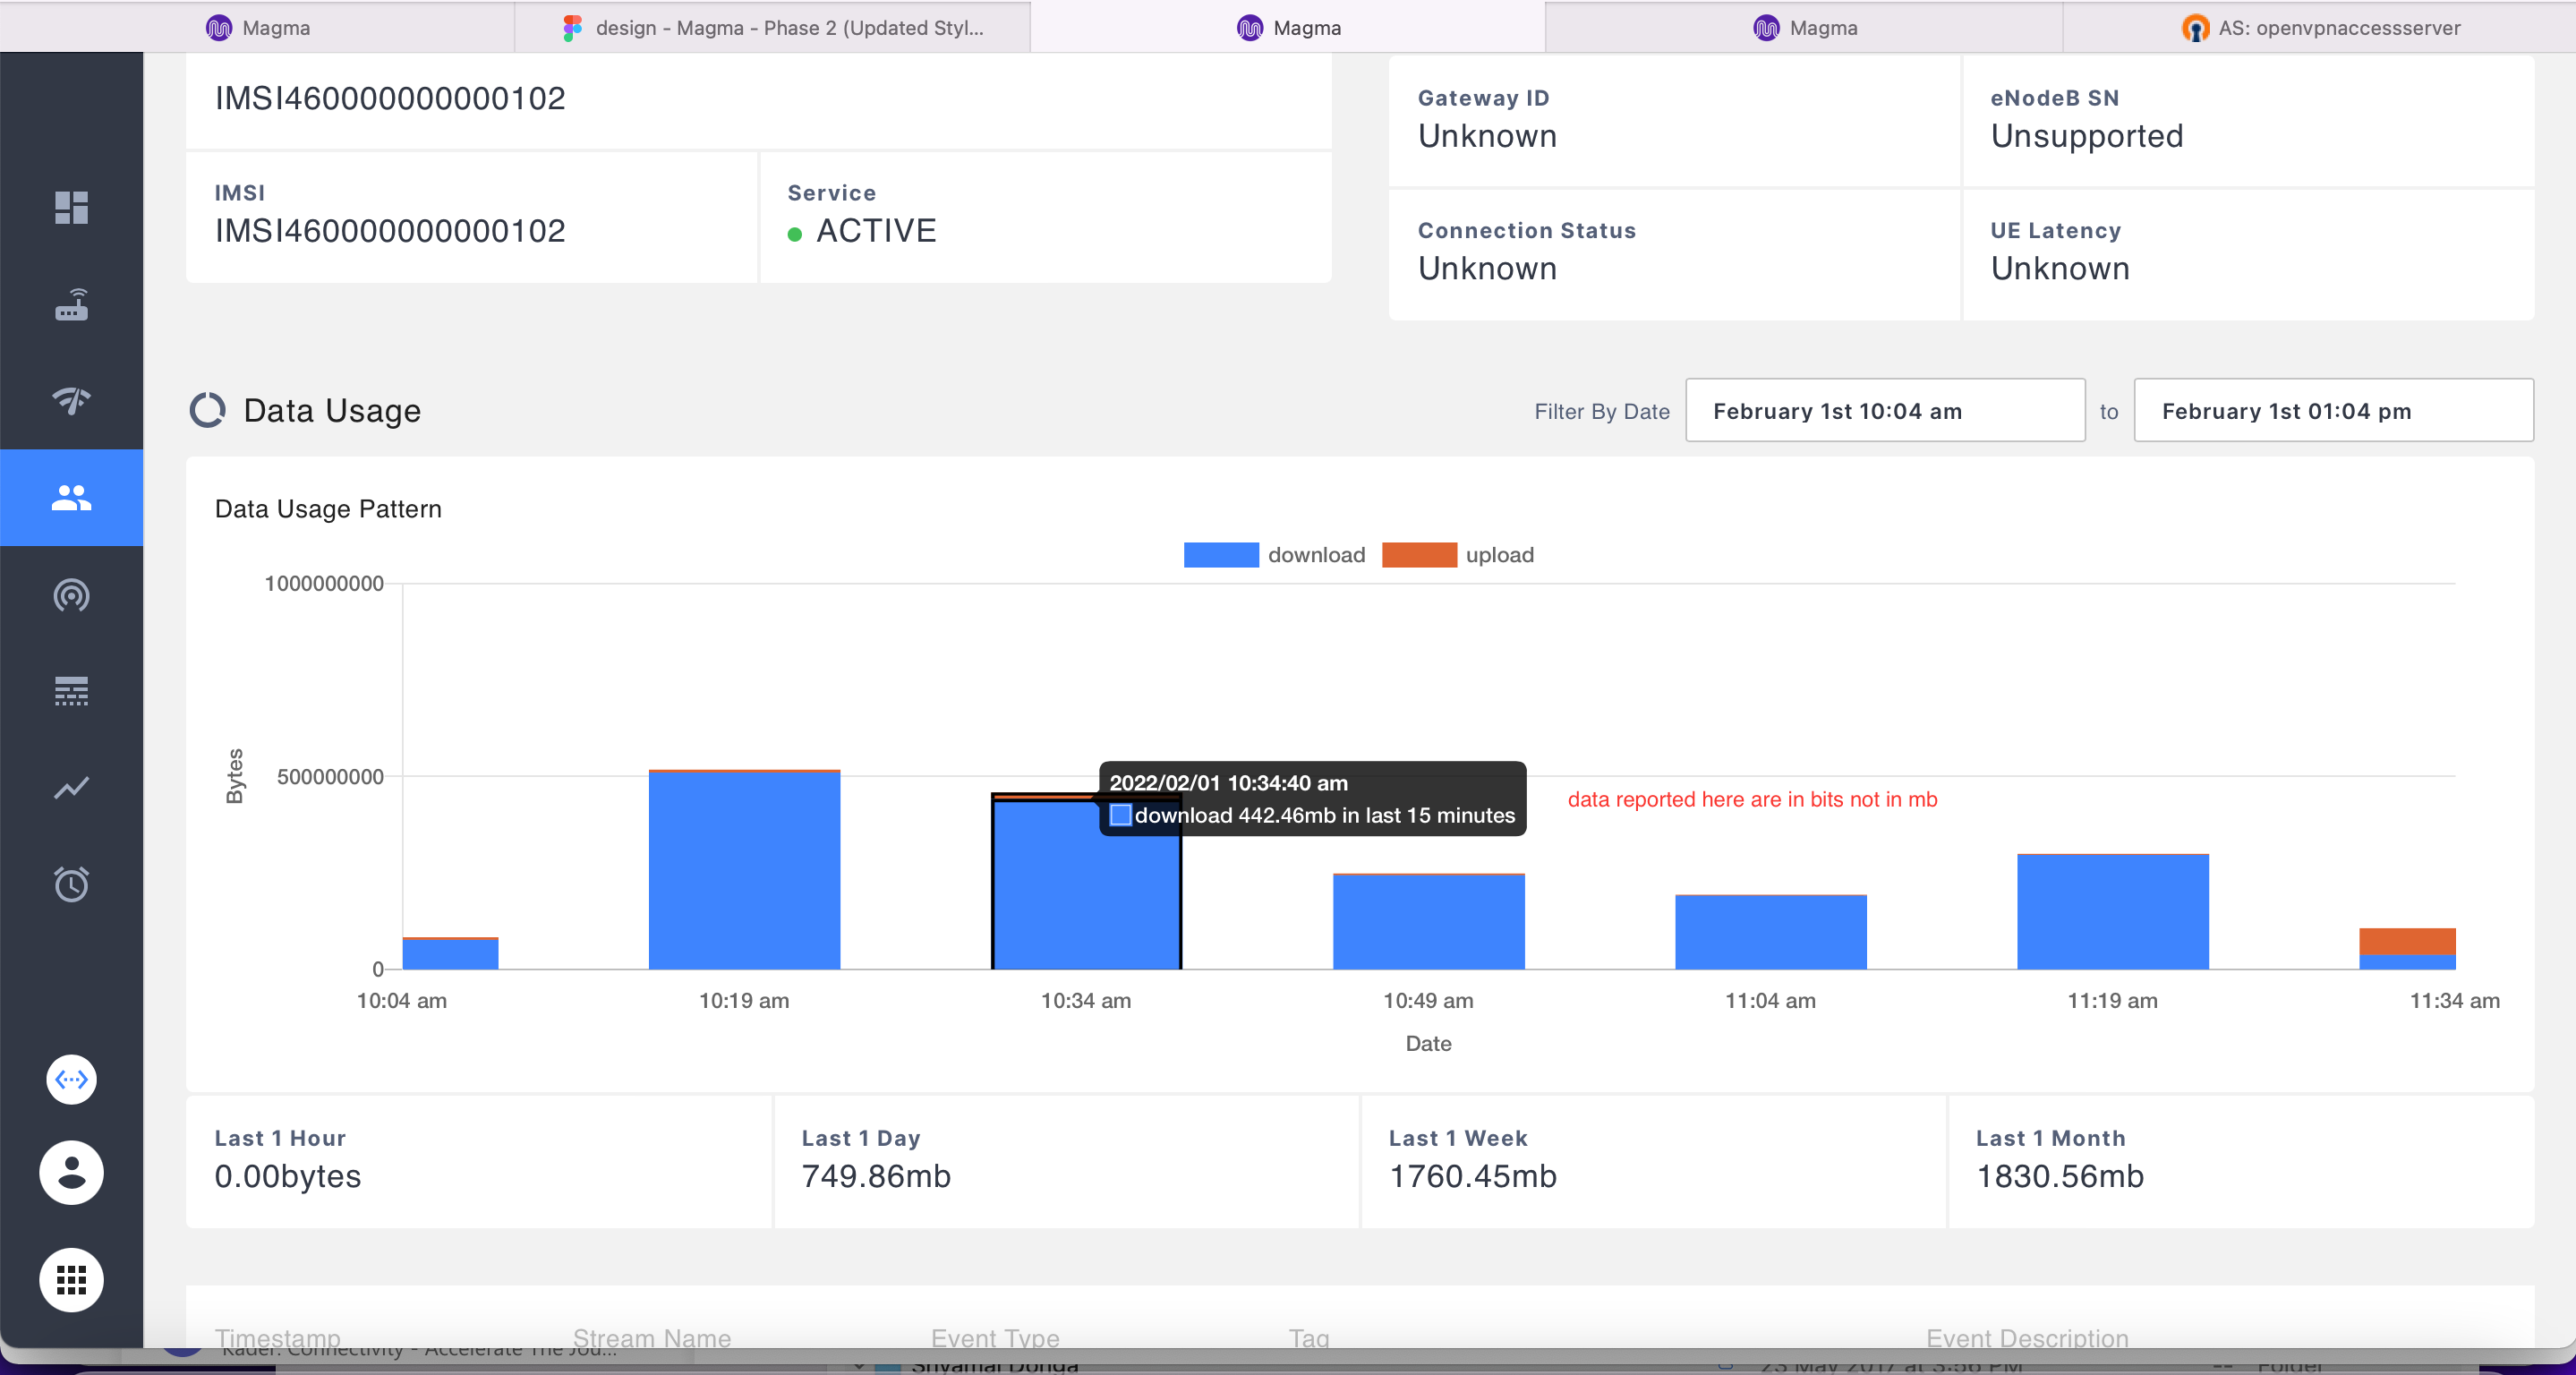Open the February 1st 10:04 am date picker
Screen dimensions: 2576x1375
(x=1884, y=410)
